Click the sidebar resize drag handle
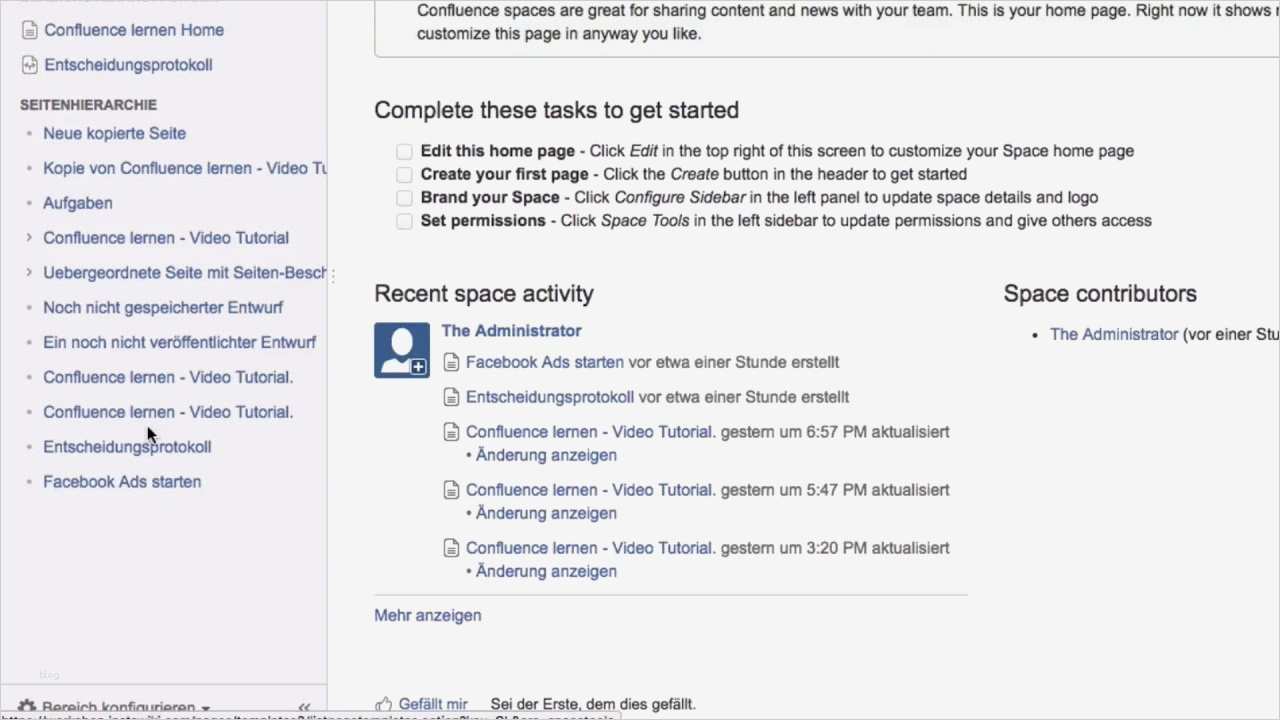This screenshot has width=1280, height=720. point(332,272)
